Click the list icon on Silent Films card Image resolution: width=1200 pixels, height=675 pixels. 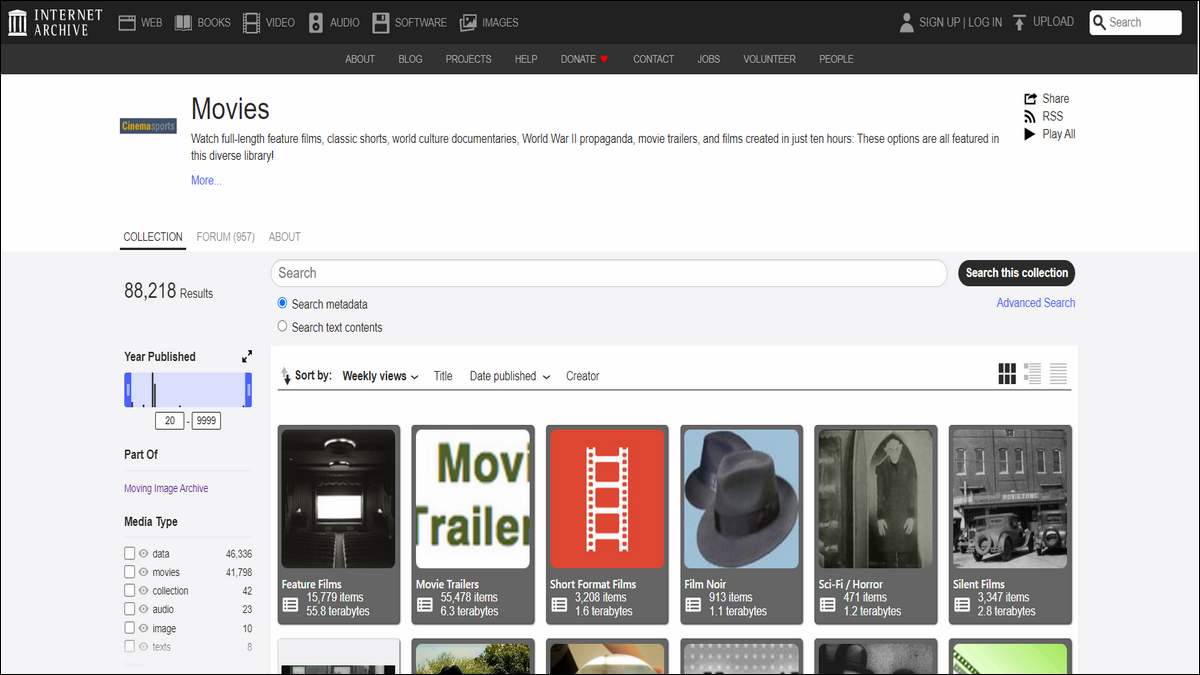pyautogui.click(x=962, y=604)
